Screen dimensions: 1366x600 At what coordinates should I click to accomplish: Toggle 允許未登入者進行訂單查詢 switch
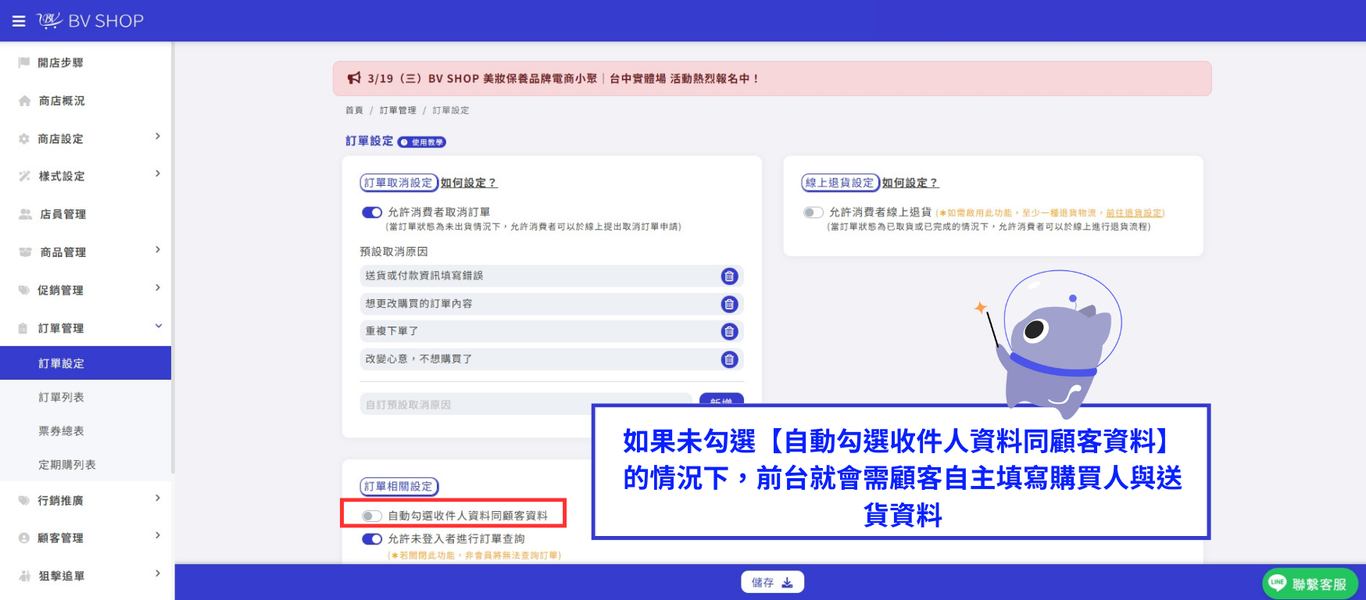(x=372, y=539)
